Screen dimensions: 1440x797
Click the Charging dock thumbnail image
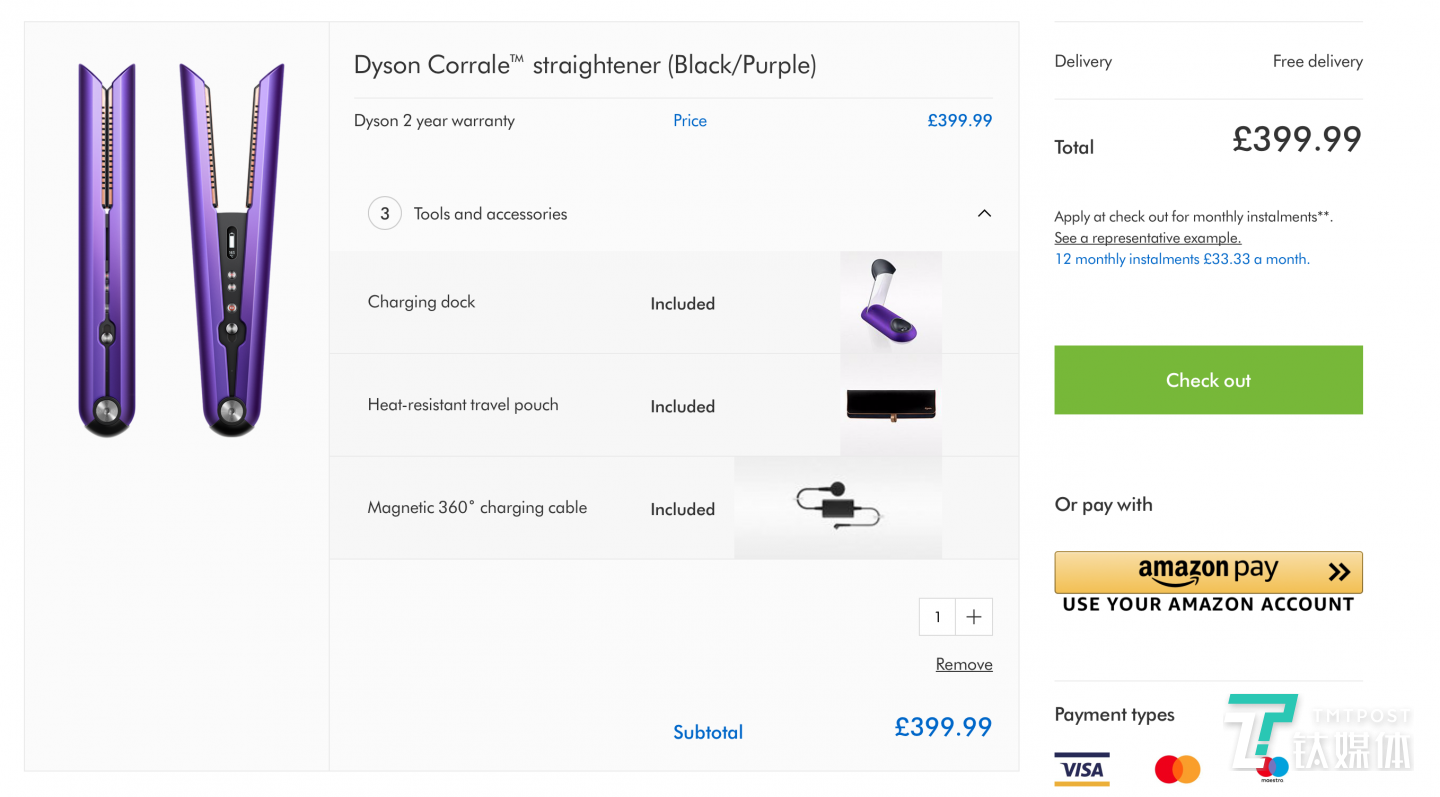890,302
